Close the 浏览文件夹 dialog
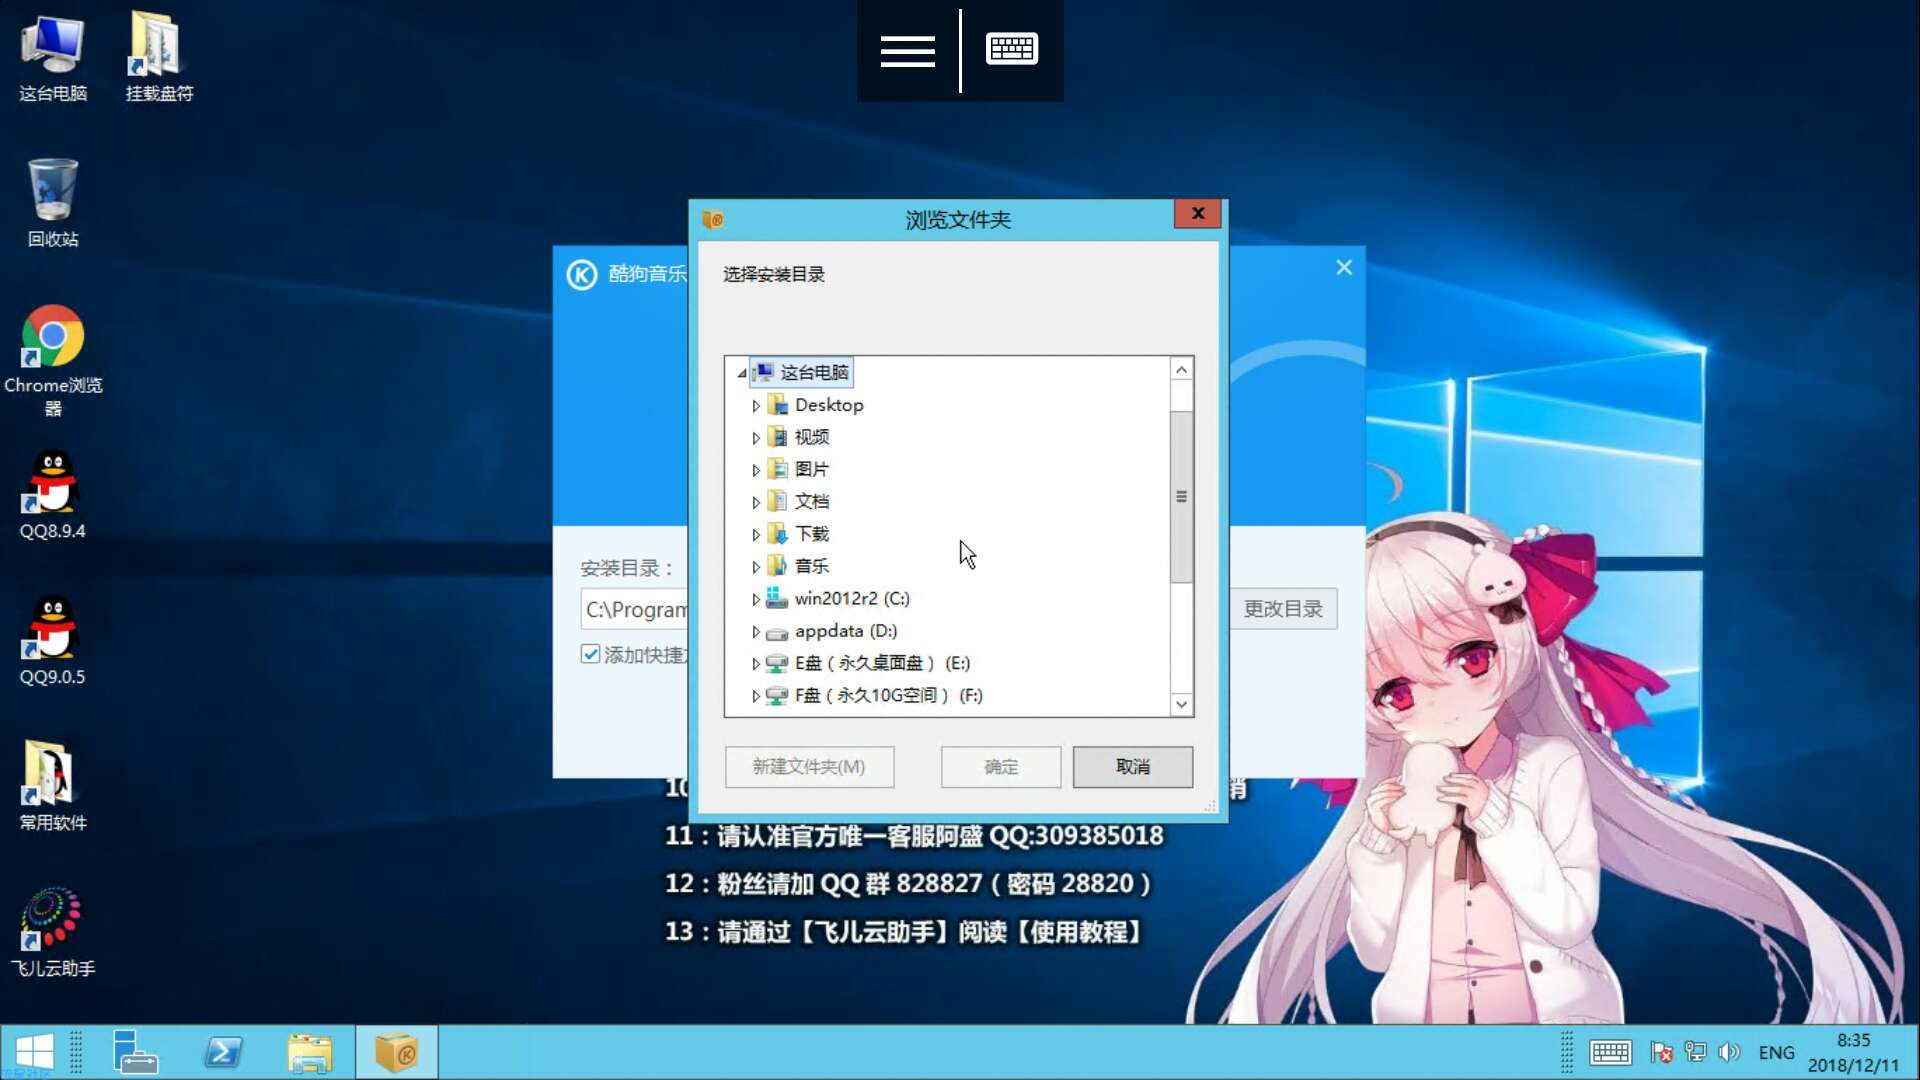Screen dimensions: 1920x1080 pos(1197,213)
